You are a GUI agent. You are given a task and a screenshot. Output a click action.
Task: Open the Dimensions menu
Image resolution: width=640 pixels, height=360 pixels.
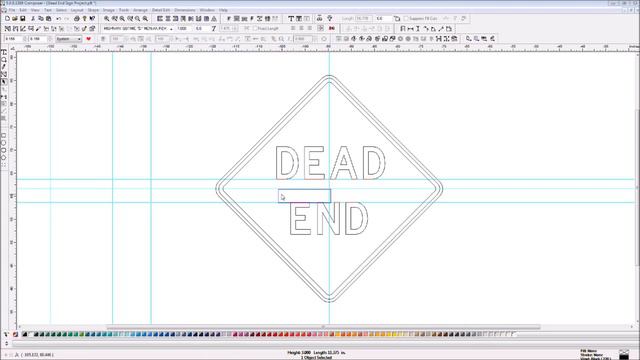pos(184,10)
